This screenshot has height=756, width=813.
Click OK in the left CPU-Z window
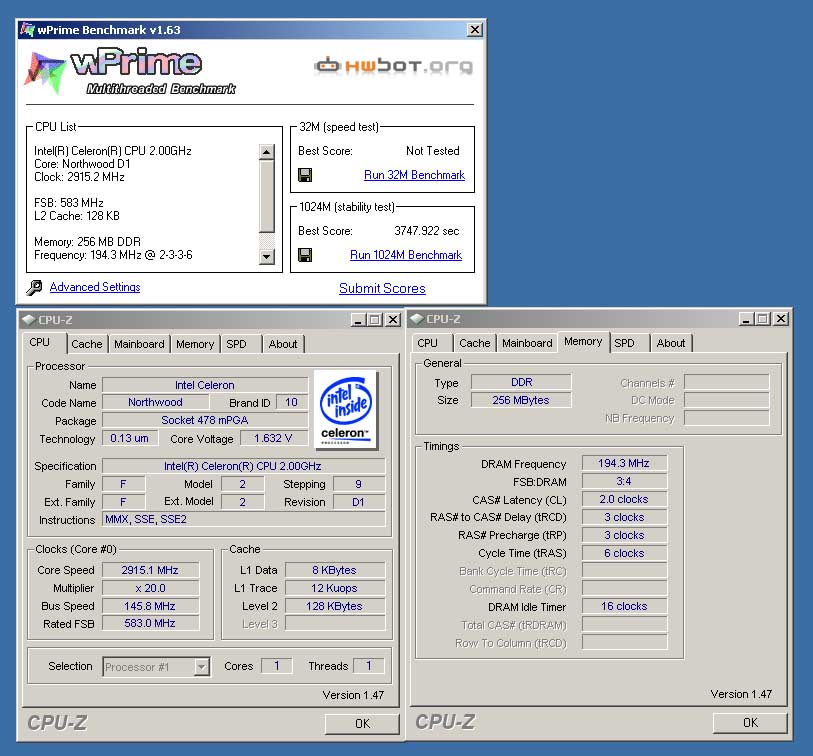coord(362,724)
